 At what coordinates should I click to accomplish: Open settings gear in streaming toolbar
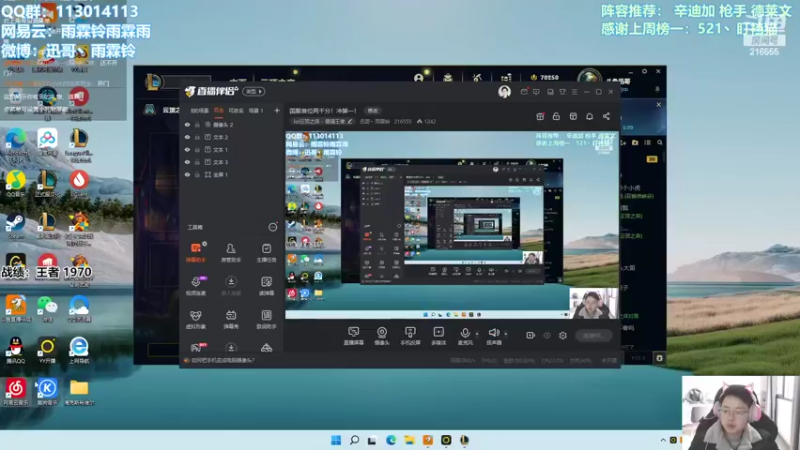click(563, 335)
